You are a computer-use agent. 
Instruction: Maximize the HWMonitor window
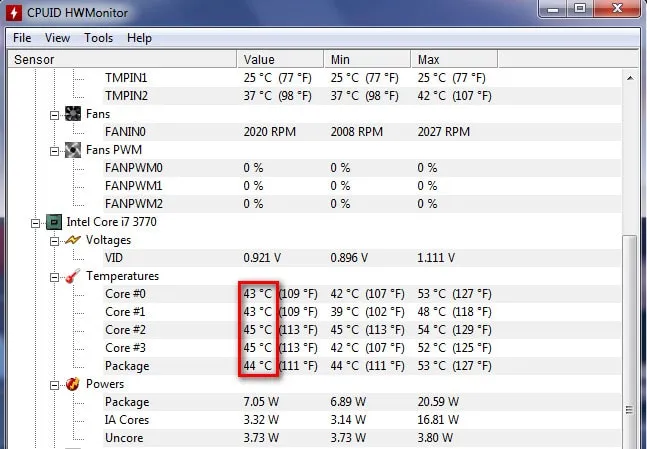[580, 8]
